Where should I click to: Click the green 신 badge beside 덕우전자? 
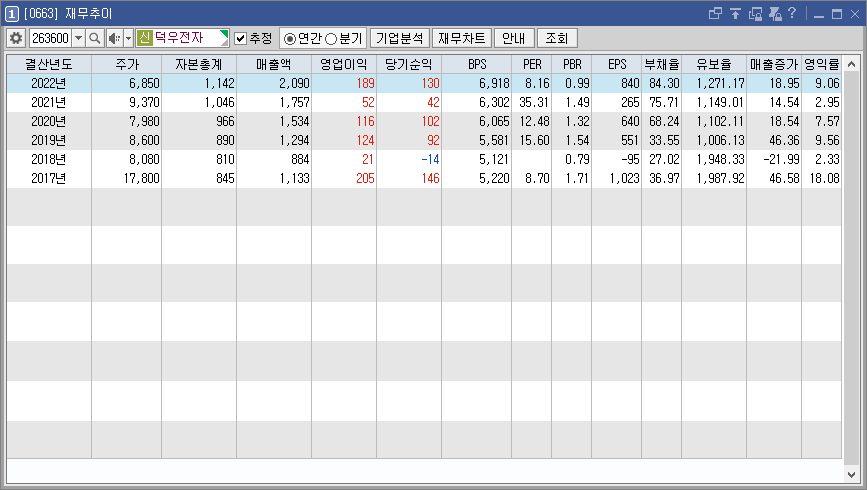pyautogui.click(x=144, y=38)
